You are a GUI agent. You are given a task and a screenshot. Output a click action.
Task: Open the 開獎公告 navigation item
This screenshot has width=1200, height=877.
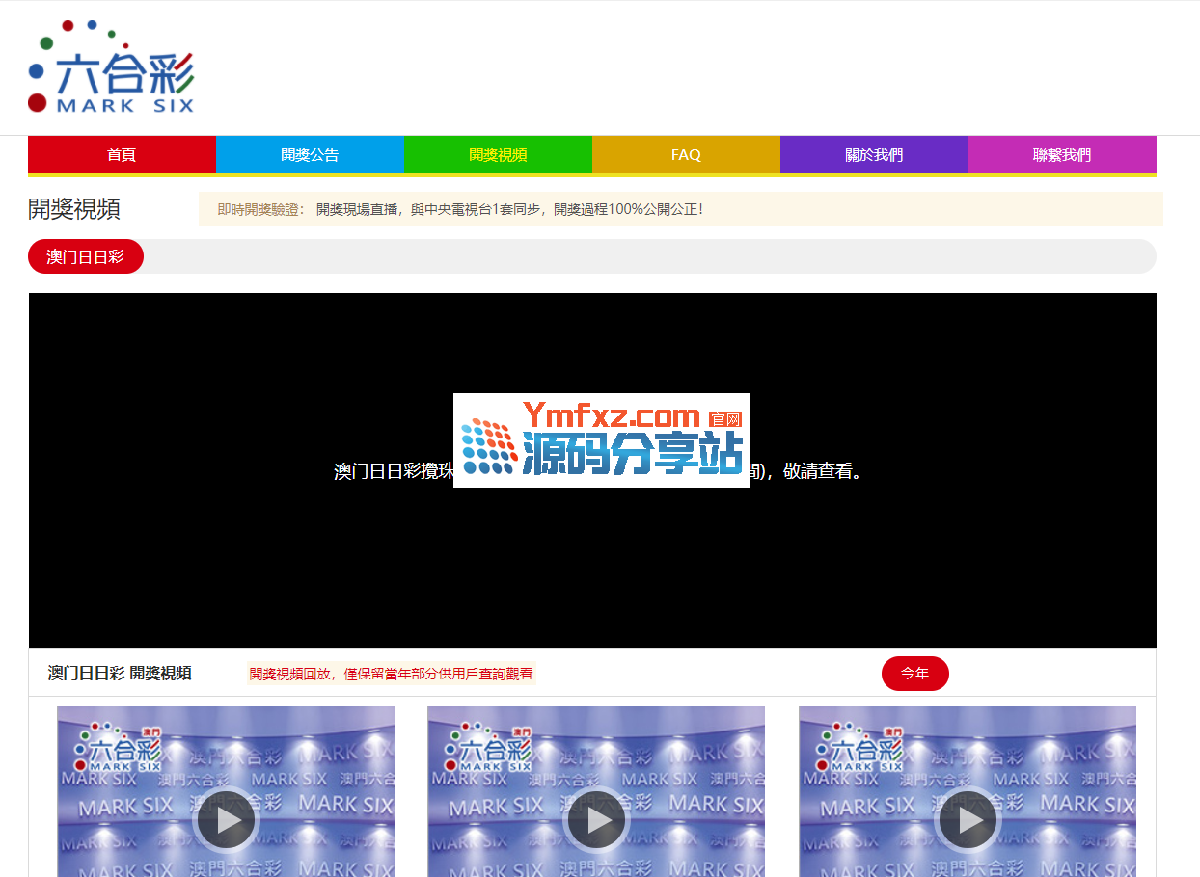[309, 155]
